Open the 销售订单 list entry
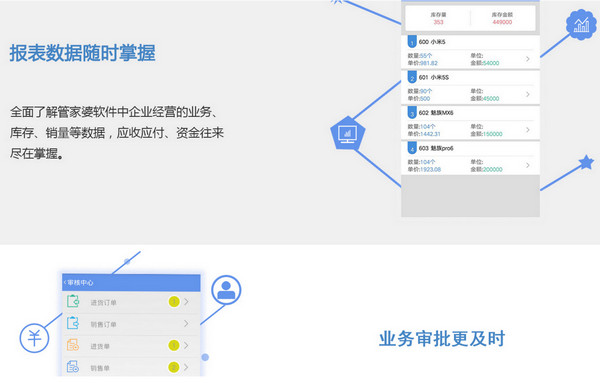Viewport: 600px width, 383px height. pos(131,324)
